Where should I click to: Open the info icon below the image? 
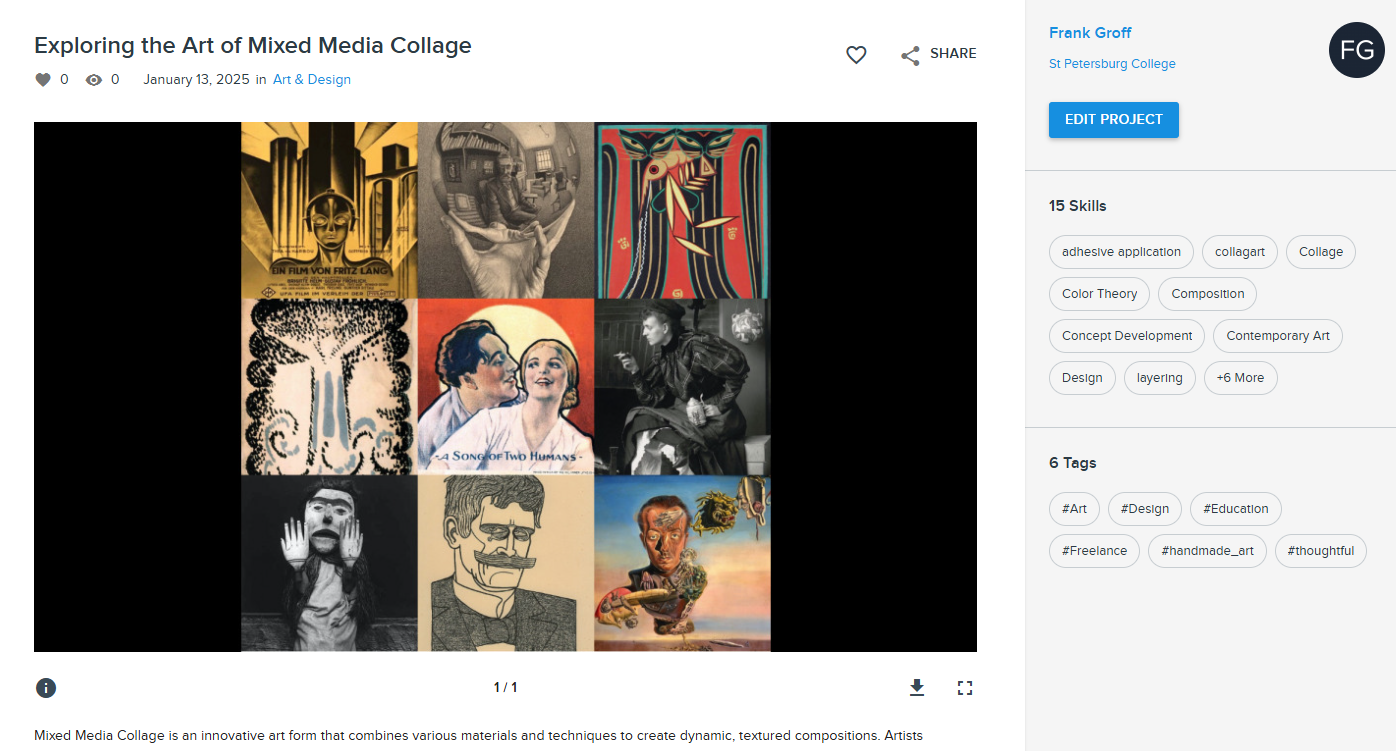pos(46,688)
